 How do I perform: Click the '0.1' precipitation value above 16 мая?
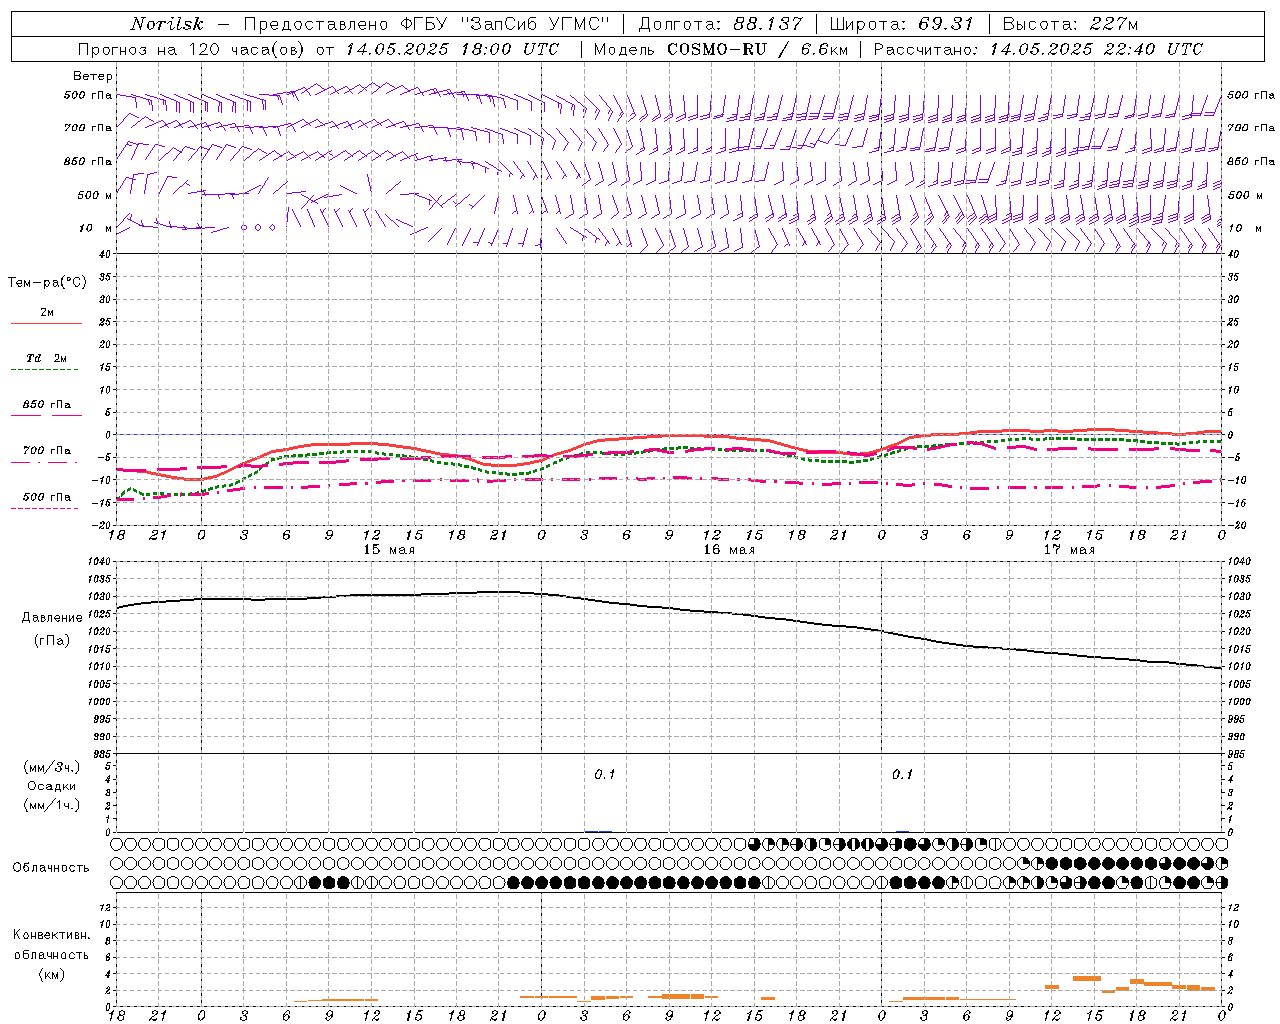[605, 775]
